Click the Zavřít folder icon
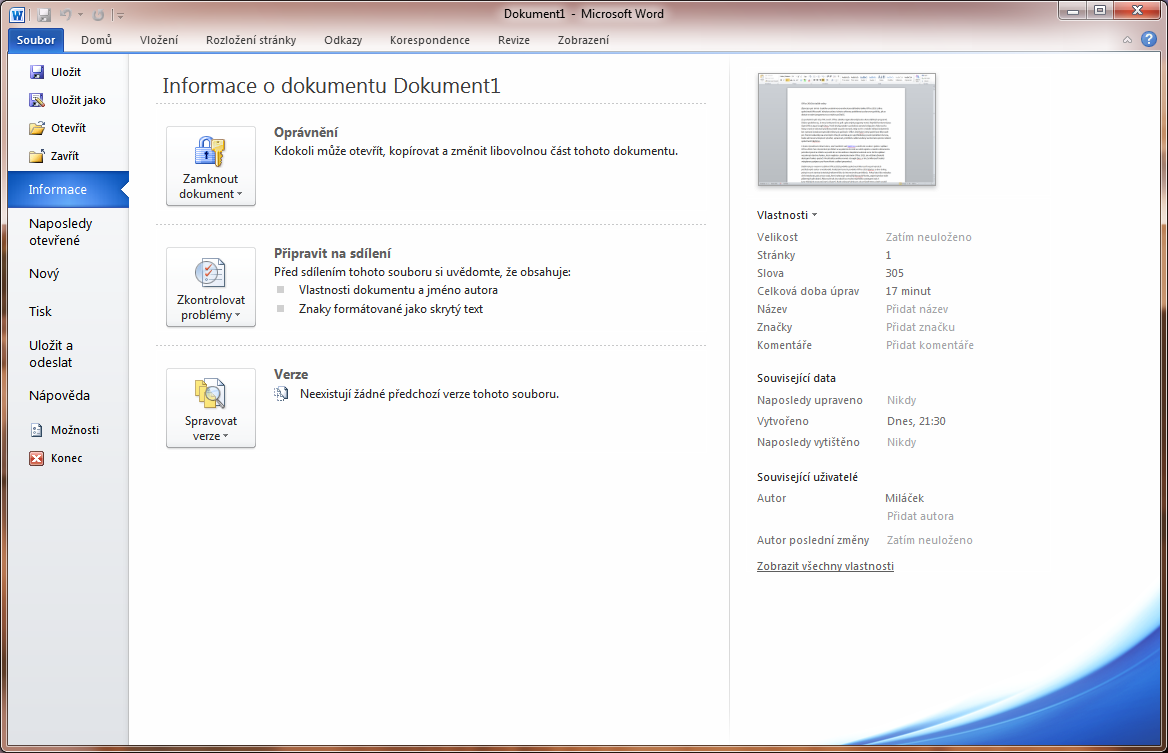This screenshot has width=1168, height=753. click(36, 156)
